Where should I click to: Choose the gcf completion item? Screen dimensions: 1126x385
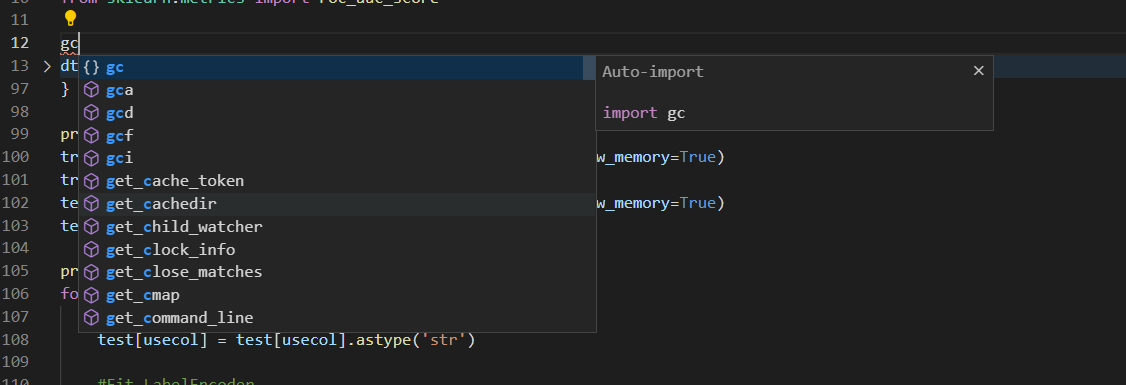(337, 136)
